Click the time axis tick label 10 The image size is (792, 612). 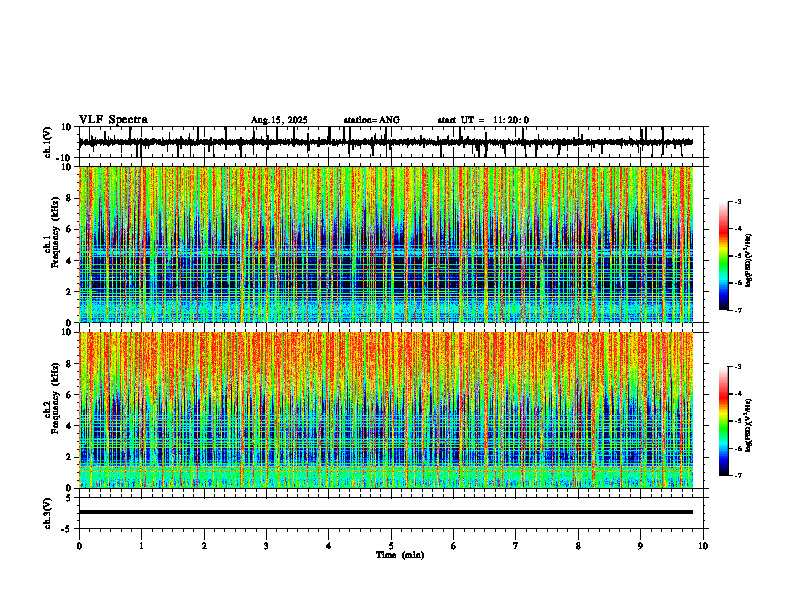703,546
